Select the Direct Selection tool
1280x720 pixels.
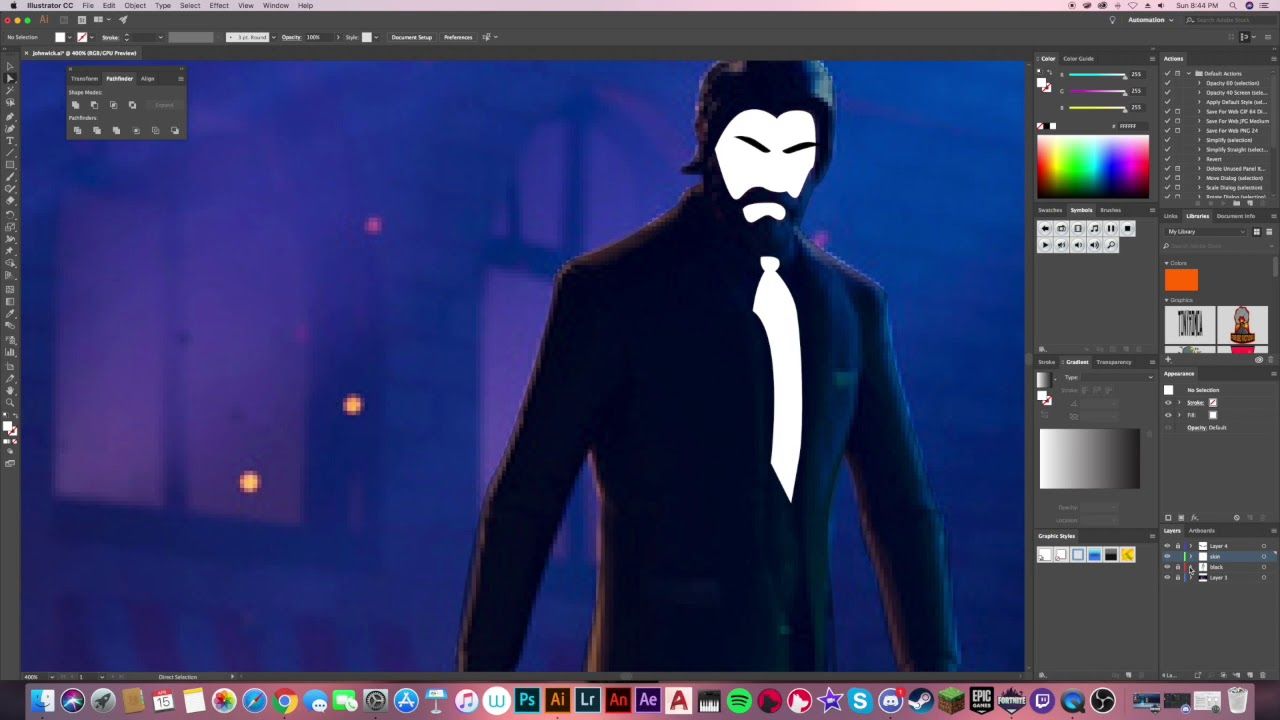(x=10, y=78)
